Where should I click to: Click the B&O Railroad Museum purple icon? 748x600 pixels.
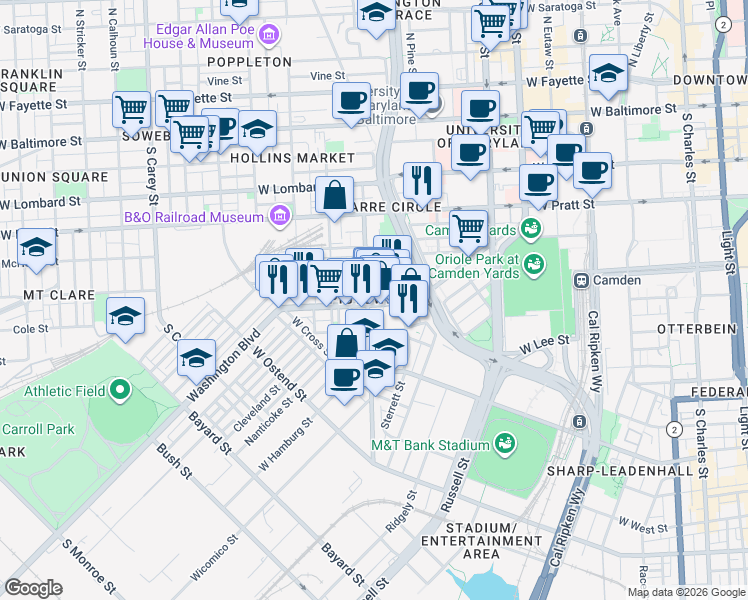pos(280,216)
